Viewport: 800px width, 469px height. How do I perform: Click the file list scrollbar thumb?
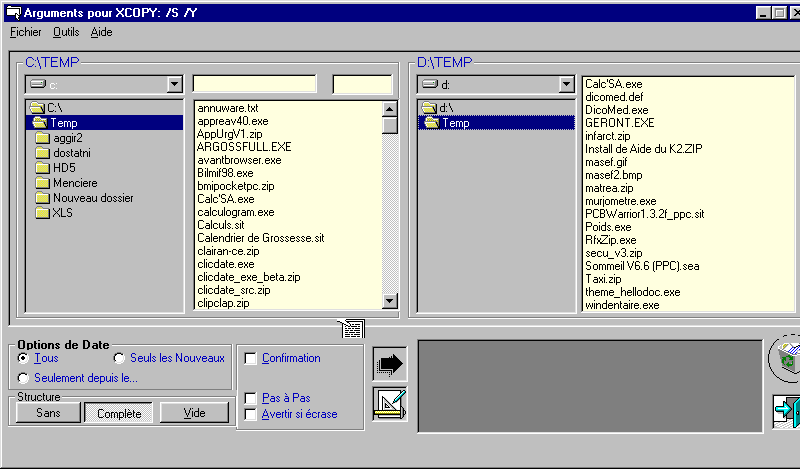390,125
